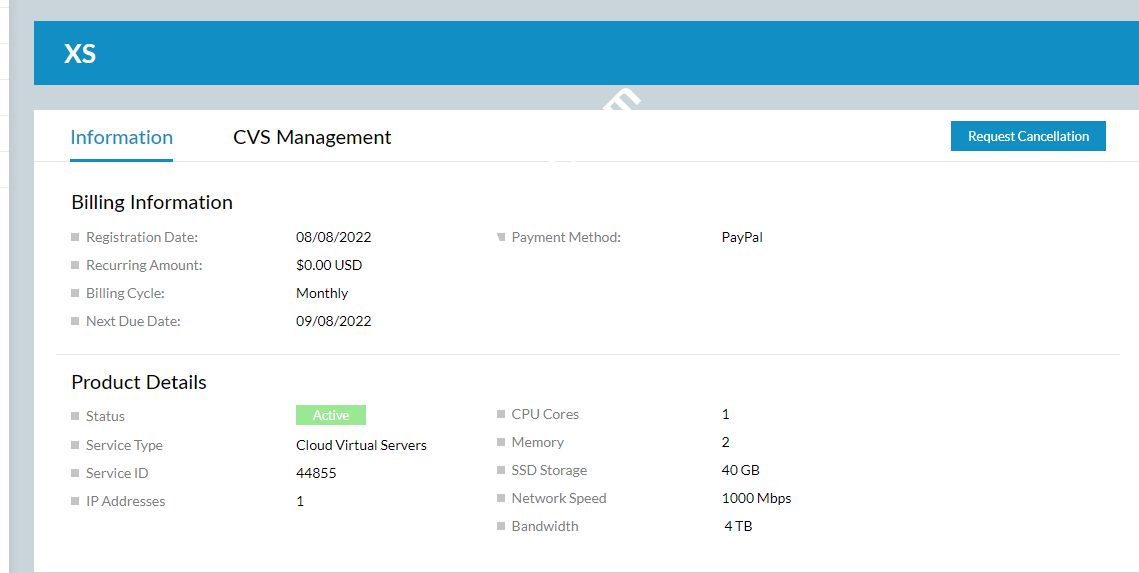This screenshot has width=1139, height=573.
Task: Click the green Active status badge
Action: (331, 415)
